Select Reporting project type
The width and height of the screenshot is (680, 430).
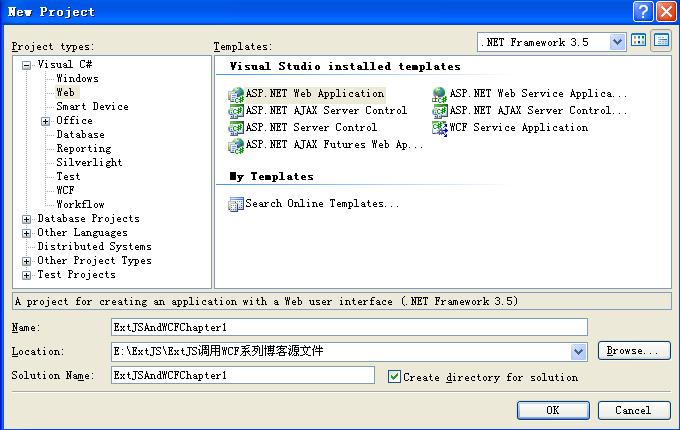84,149
